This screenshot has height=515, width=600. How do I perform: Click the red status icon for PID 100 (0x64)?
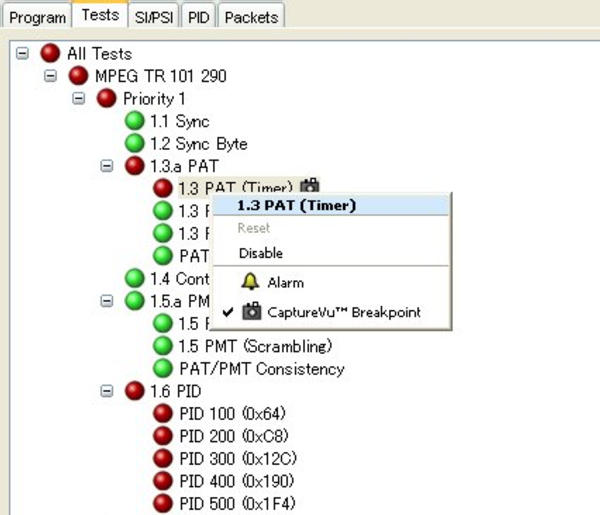click(x=163, y=413)
